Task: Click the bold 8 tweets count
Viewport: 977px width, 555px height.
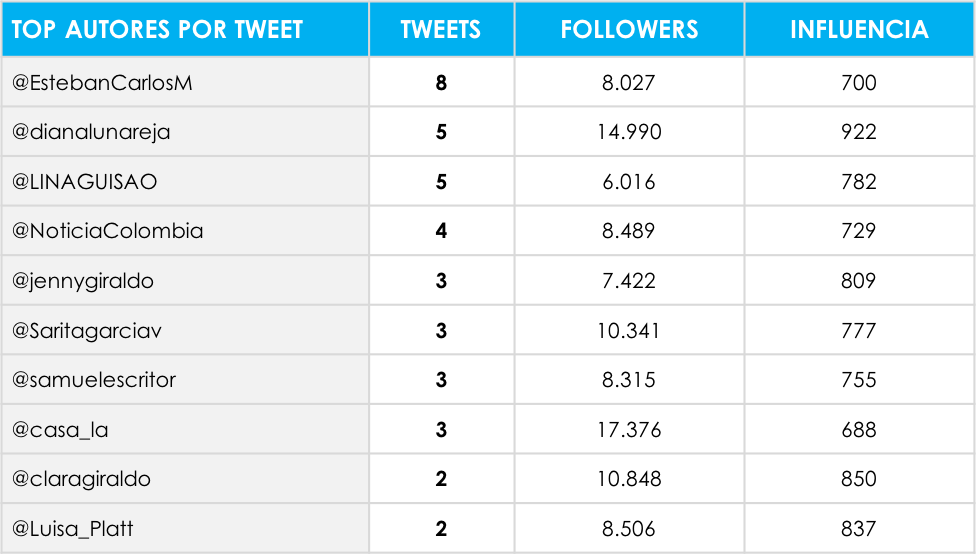Action: tap(441, 82)
